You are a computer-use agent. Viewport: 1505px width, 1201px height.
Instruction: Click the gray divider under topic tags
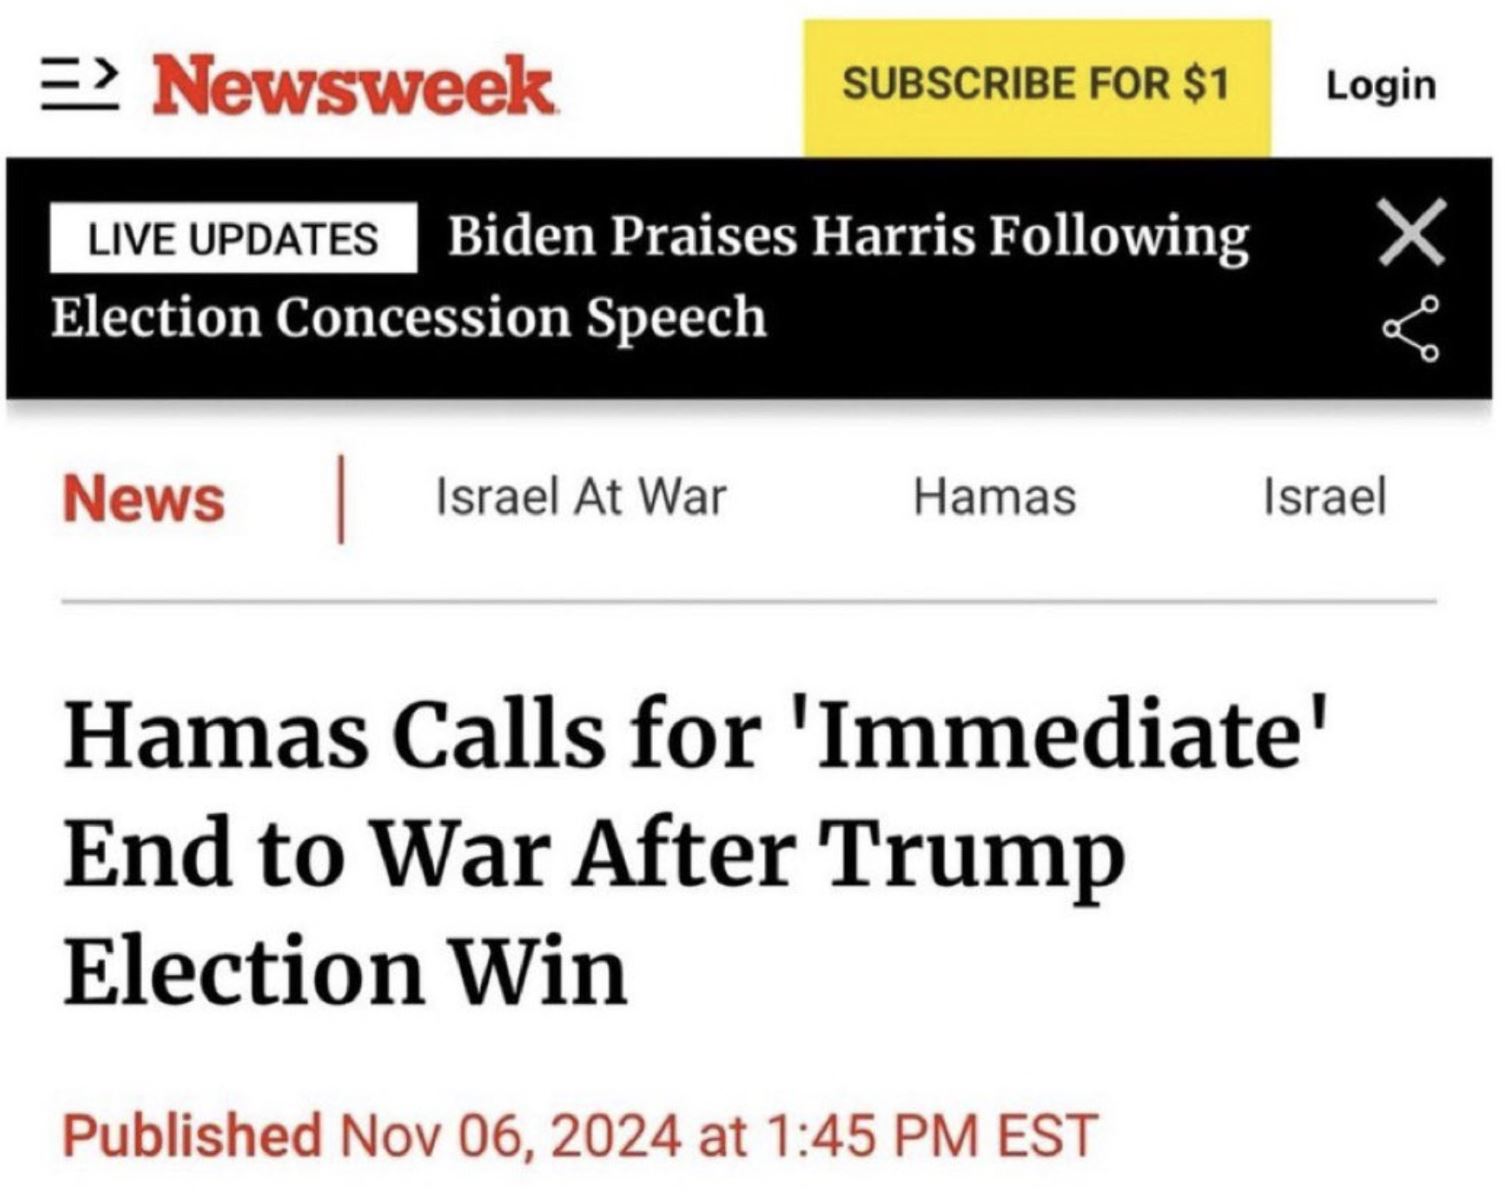[749, 602]
